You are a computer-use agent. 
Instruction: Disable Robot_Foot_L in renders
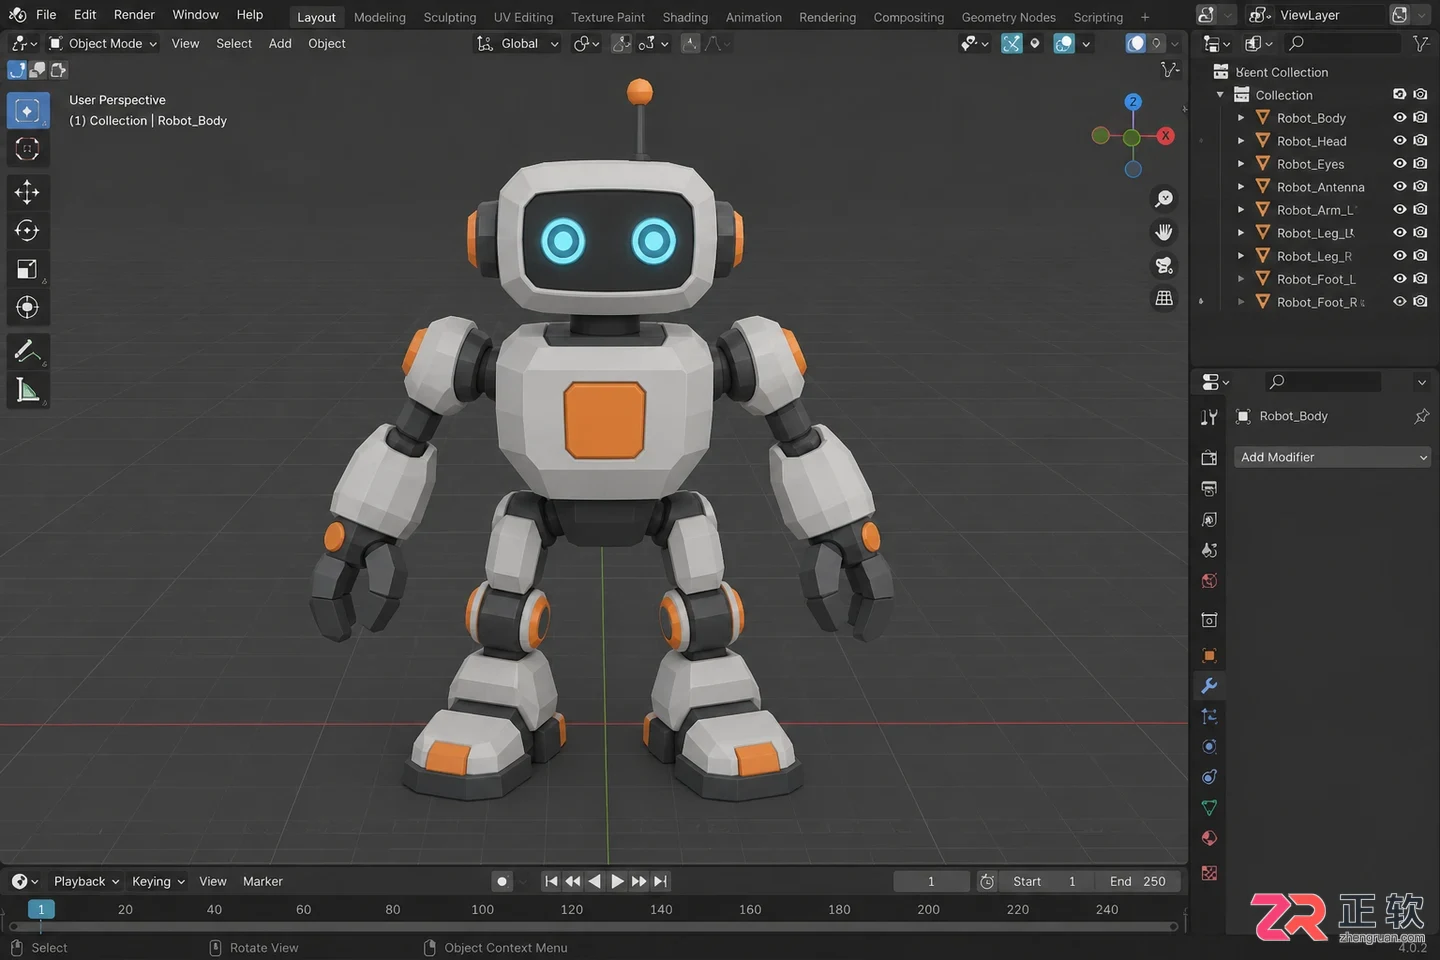(x=1420, y=279)
